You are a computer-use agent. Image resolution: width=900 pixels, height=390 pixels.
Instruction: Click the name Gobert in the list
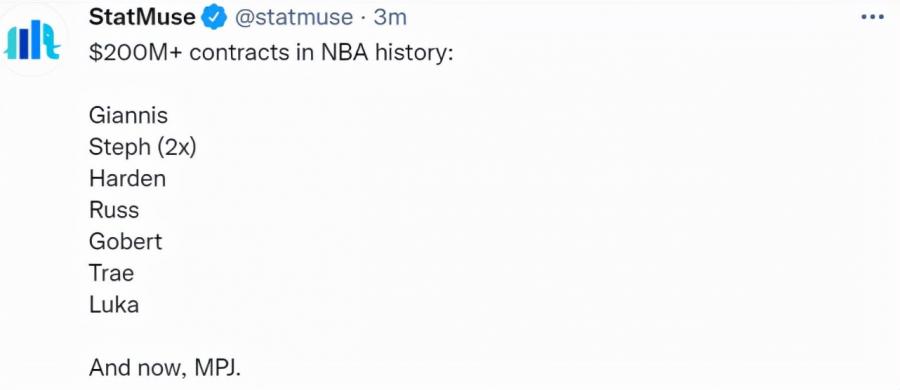[x=126, y=241]
